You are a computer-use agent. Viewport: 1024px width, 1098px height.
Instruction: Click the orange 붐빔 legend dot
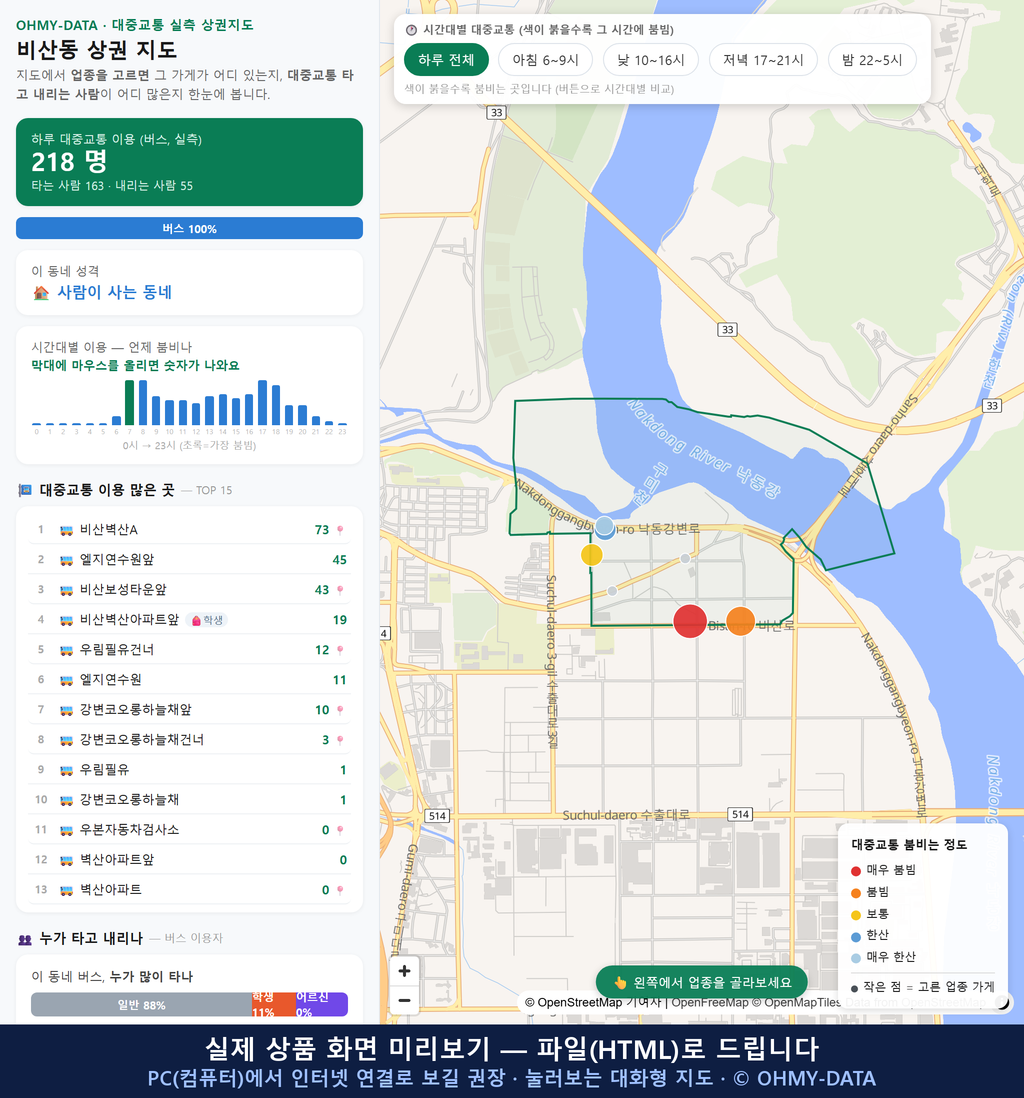tap(856, 893)
